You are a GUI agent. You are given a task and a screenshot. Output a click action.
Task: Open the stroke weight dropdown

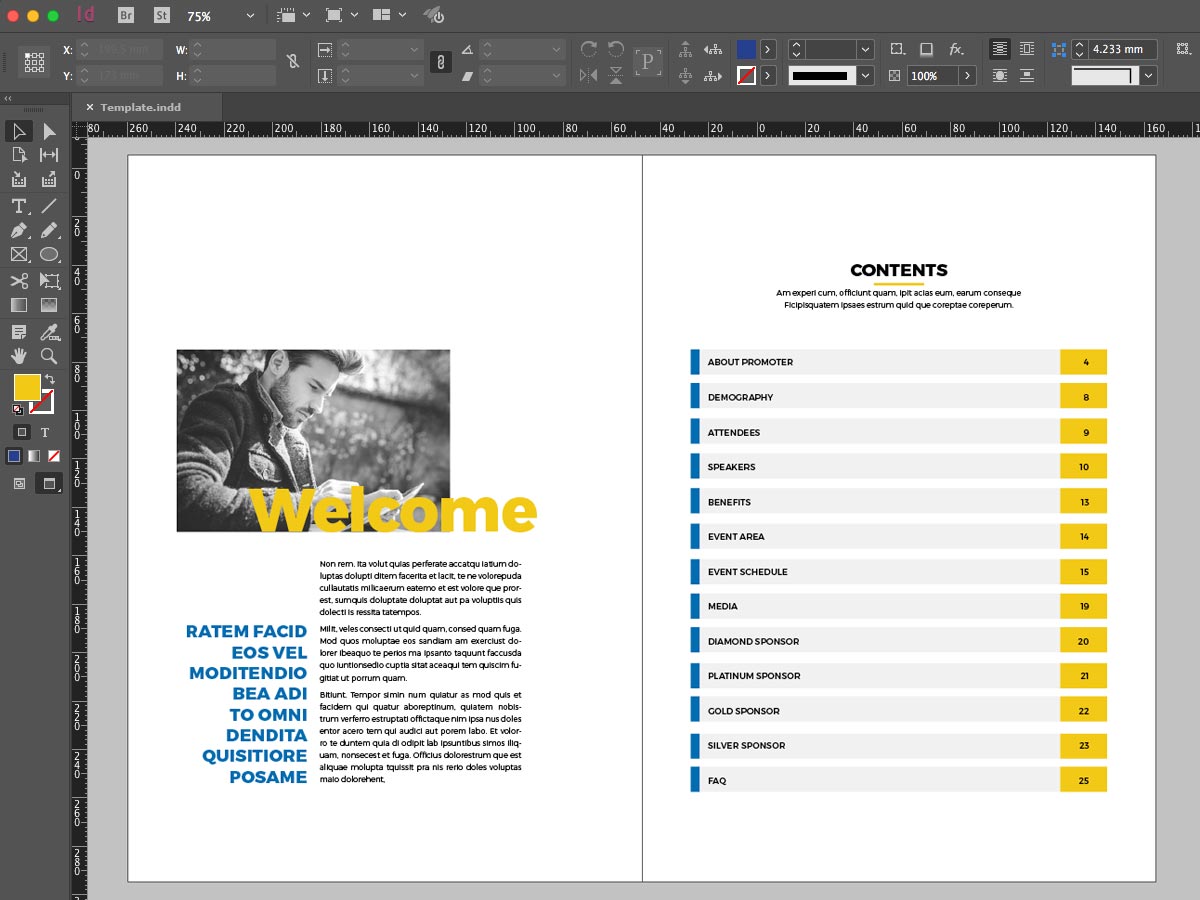[x=865, y=49]
